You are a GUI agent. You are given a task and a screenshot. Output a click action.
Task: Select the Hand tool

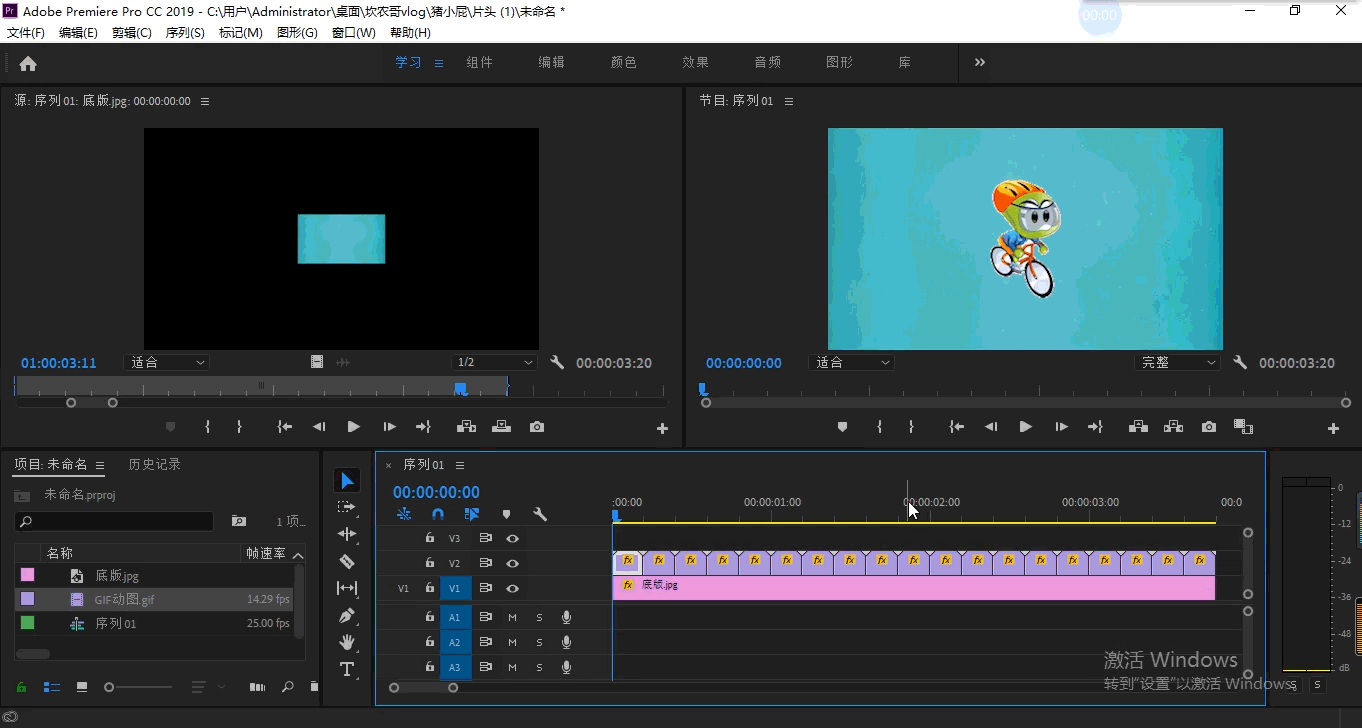pyautogui.click(x=347, y=642)
